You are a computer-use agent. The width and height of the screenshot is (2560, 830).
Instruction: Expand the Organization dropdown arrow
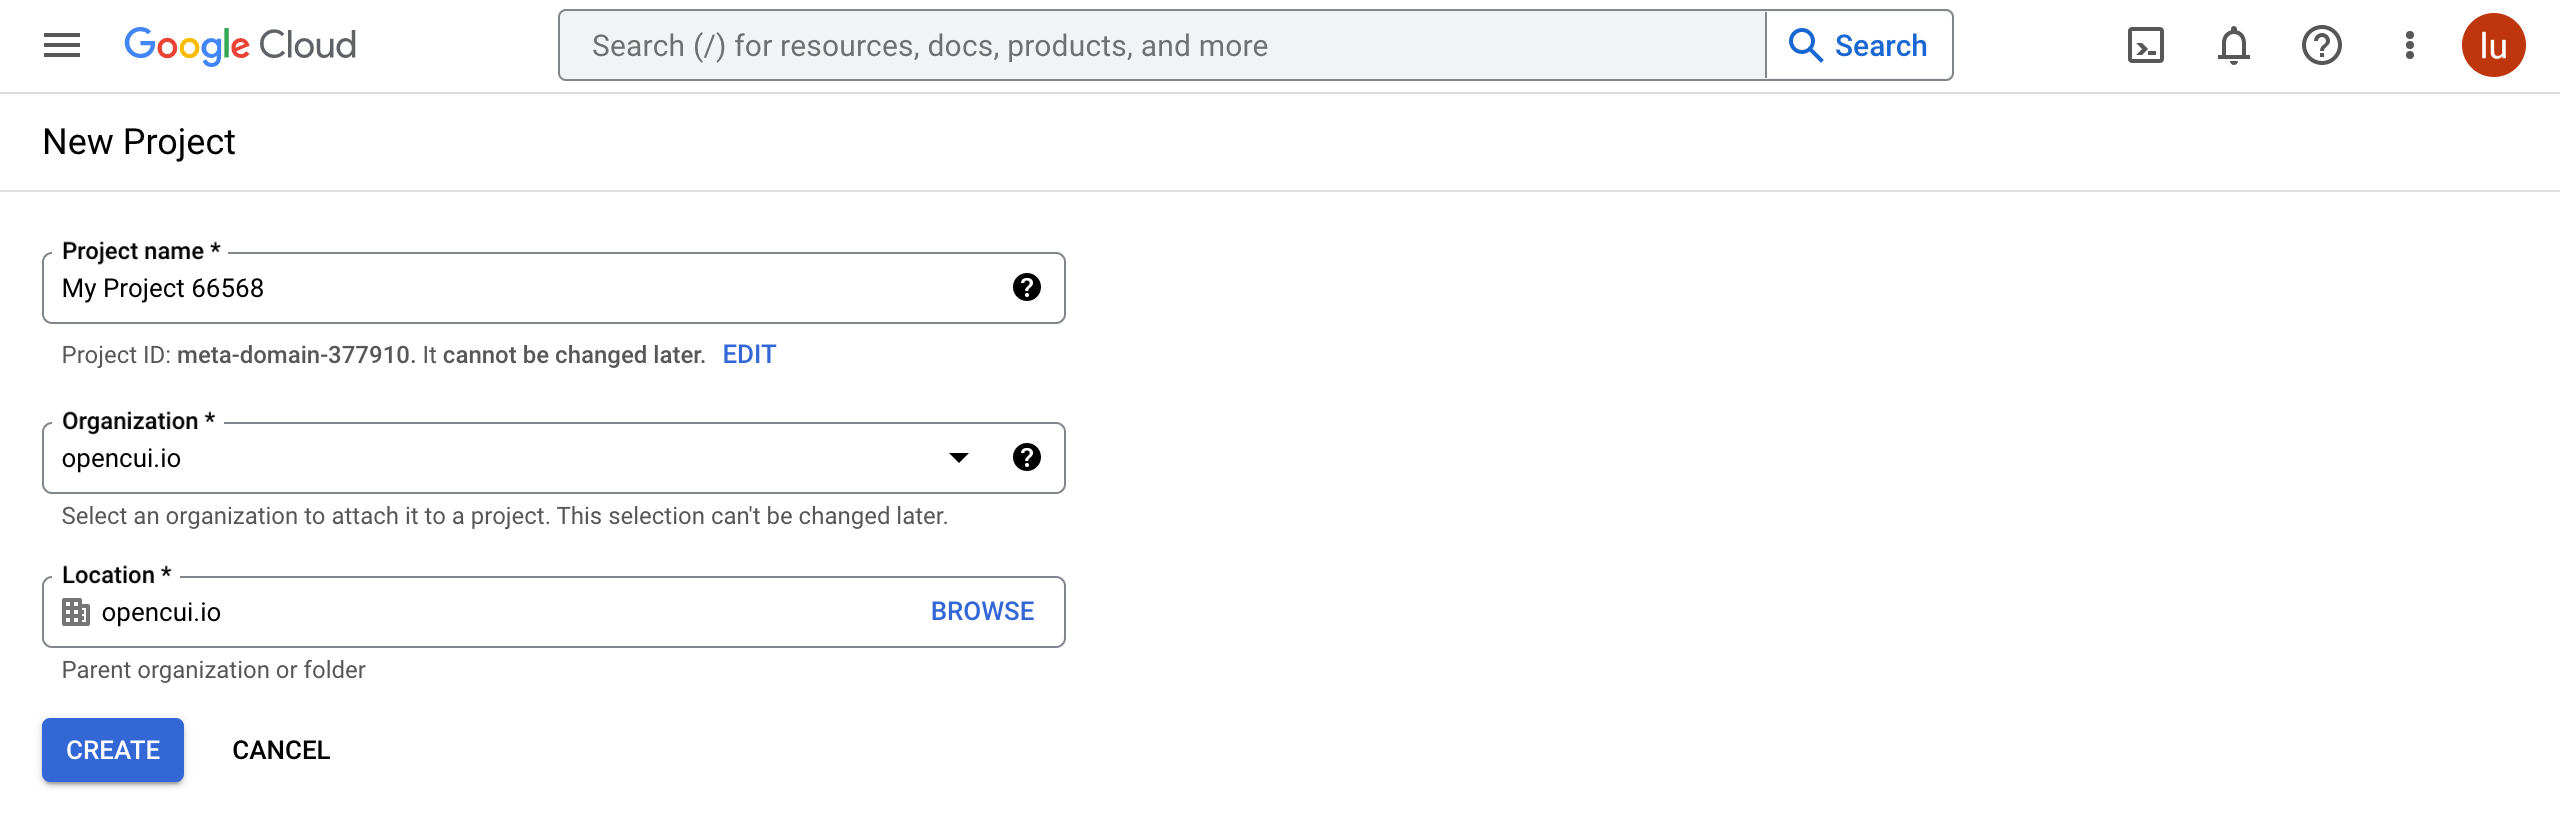(x=959, y=458)
